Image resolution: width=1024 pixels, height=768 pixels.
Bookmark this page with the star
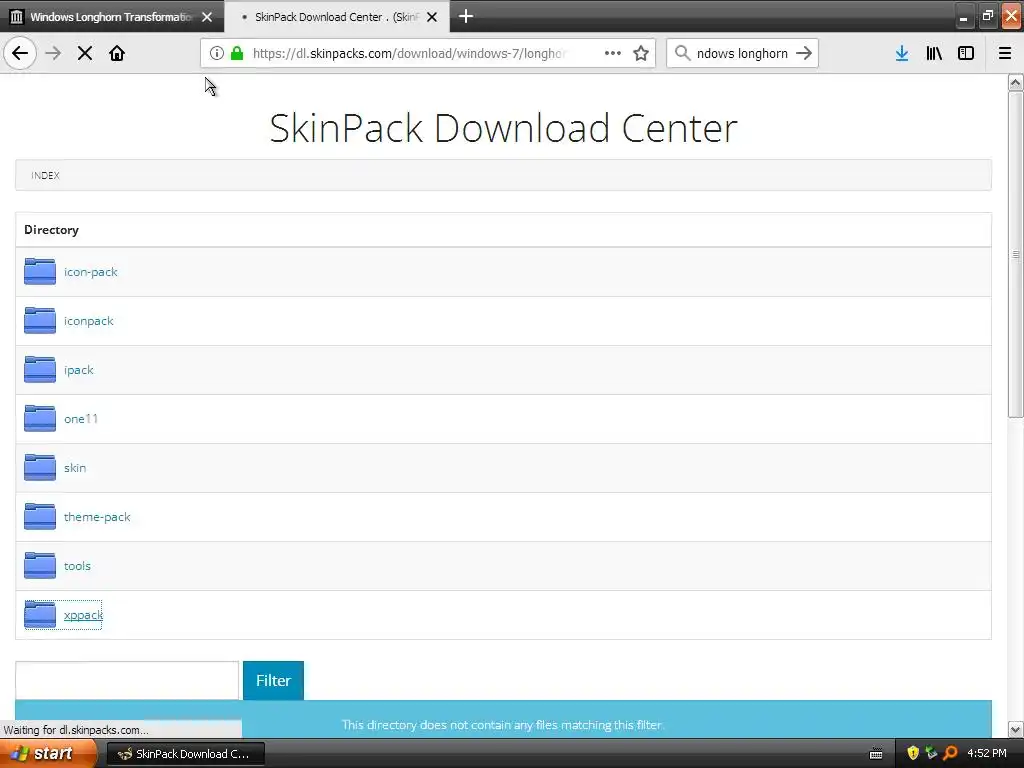click(x=641, y=54)
